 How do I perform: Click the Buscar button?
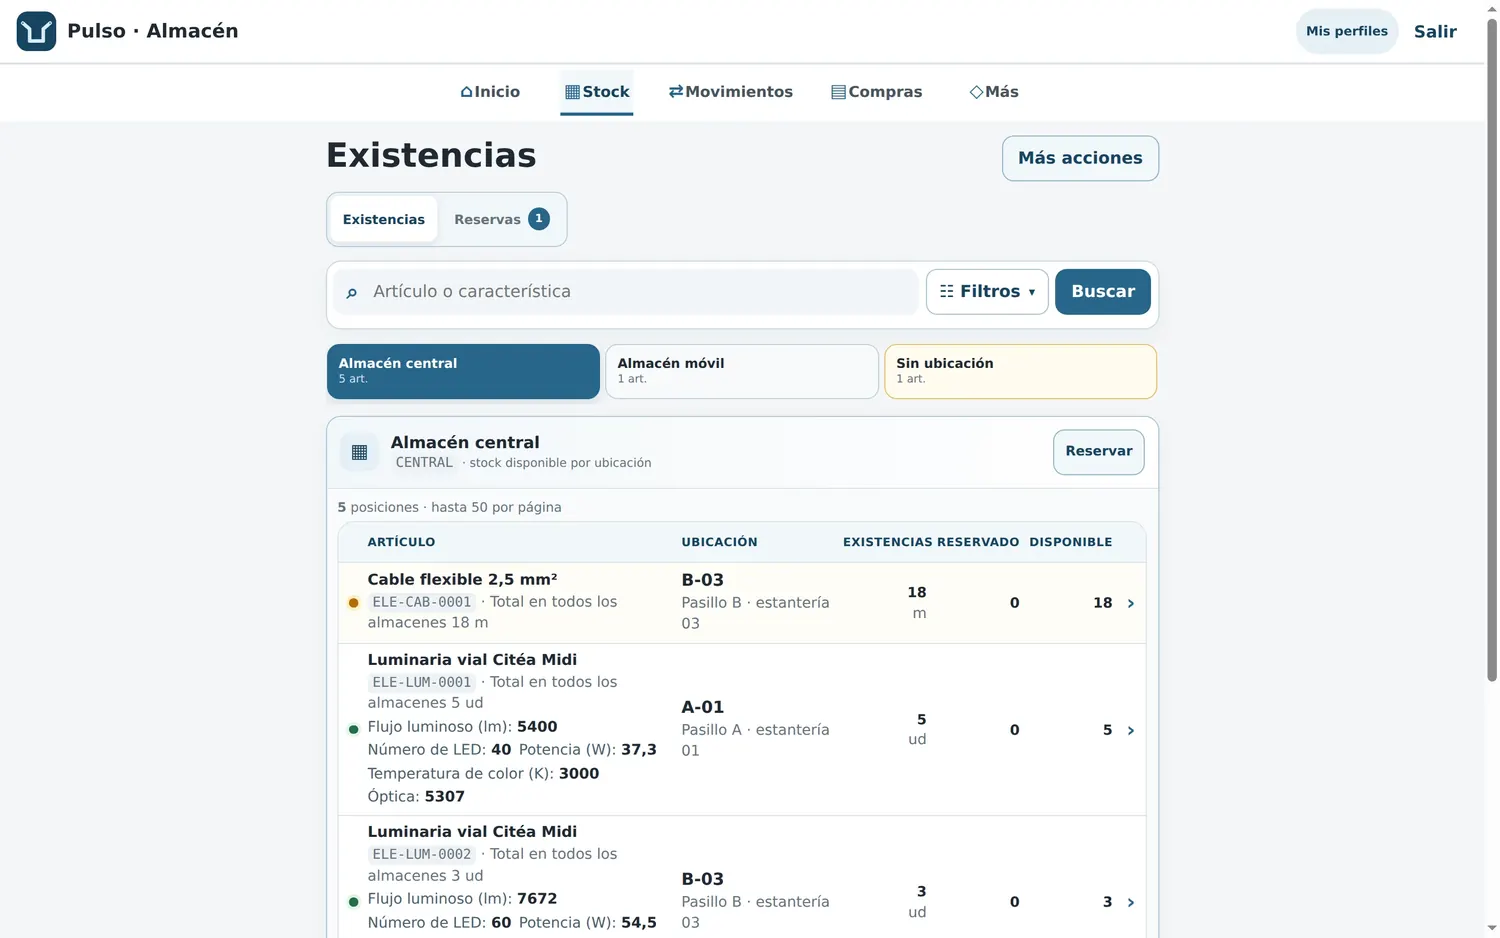point(1103,292)
